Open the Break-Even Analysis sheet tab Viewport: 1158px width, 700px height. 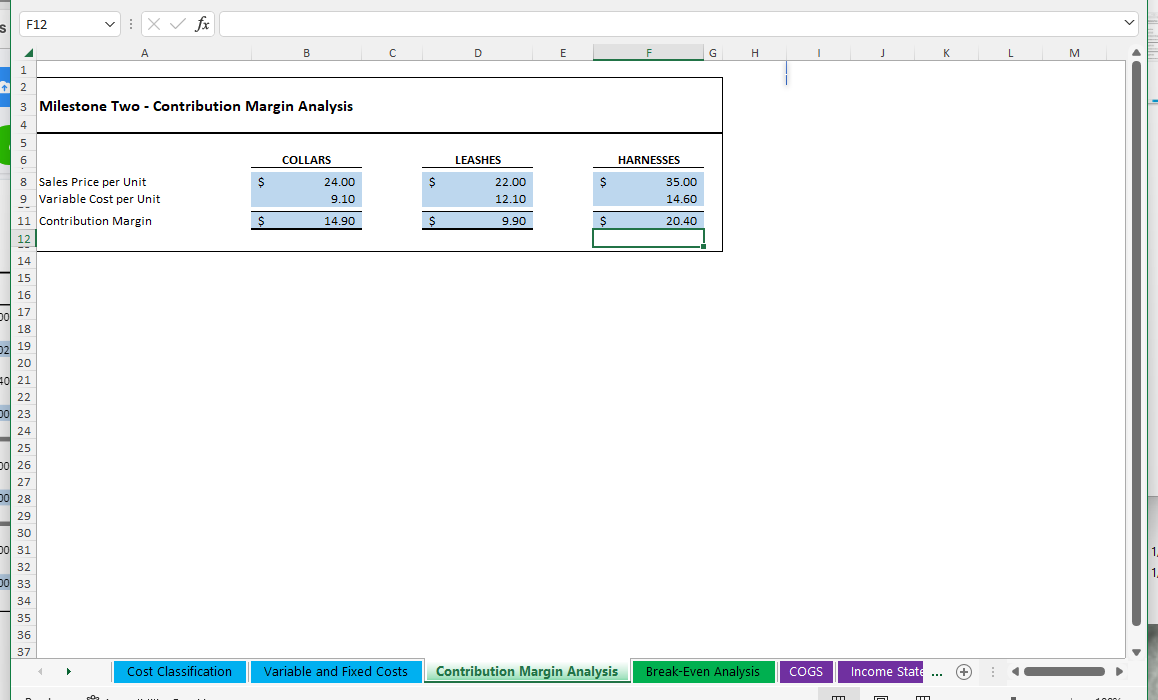(703, 671)
